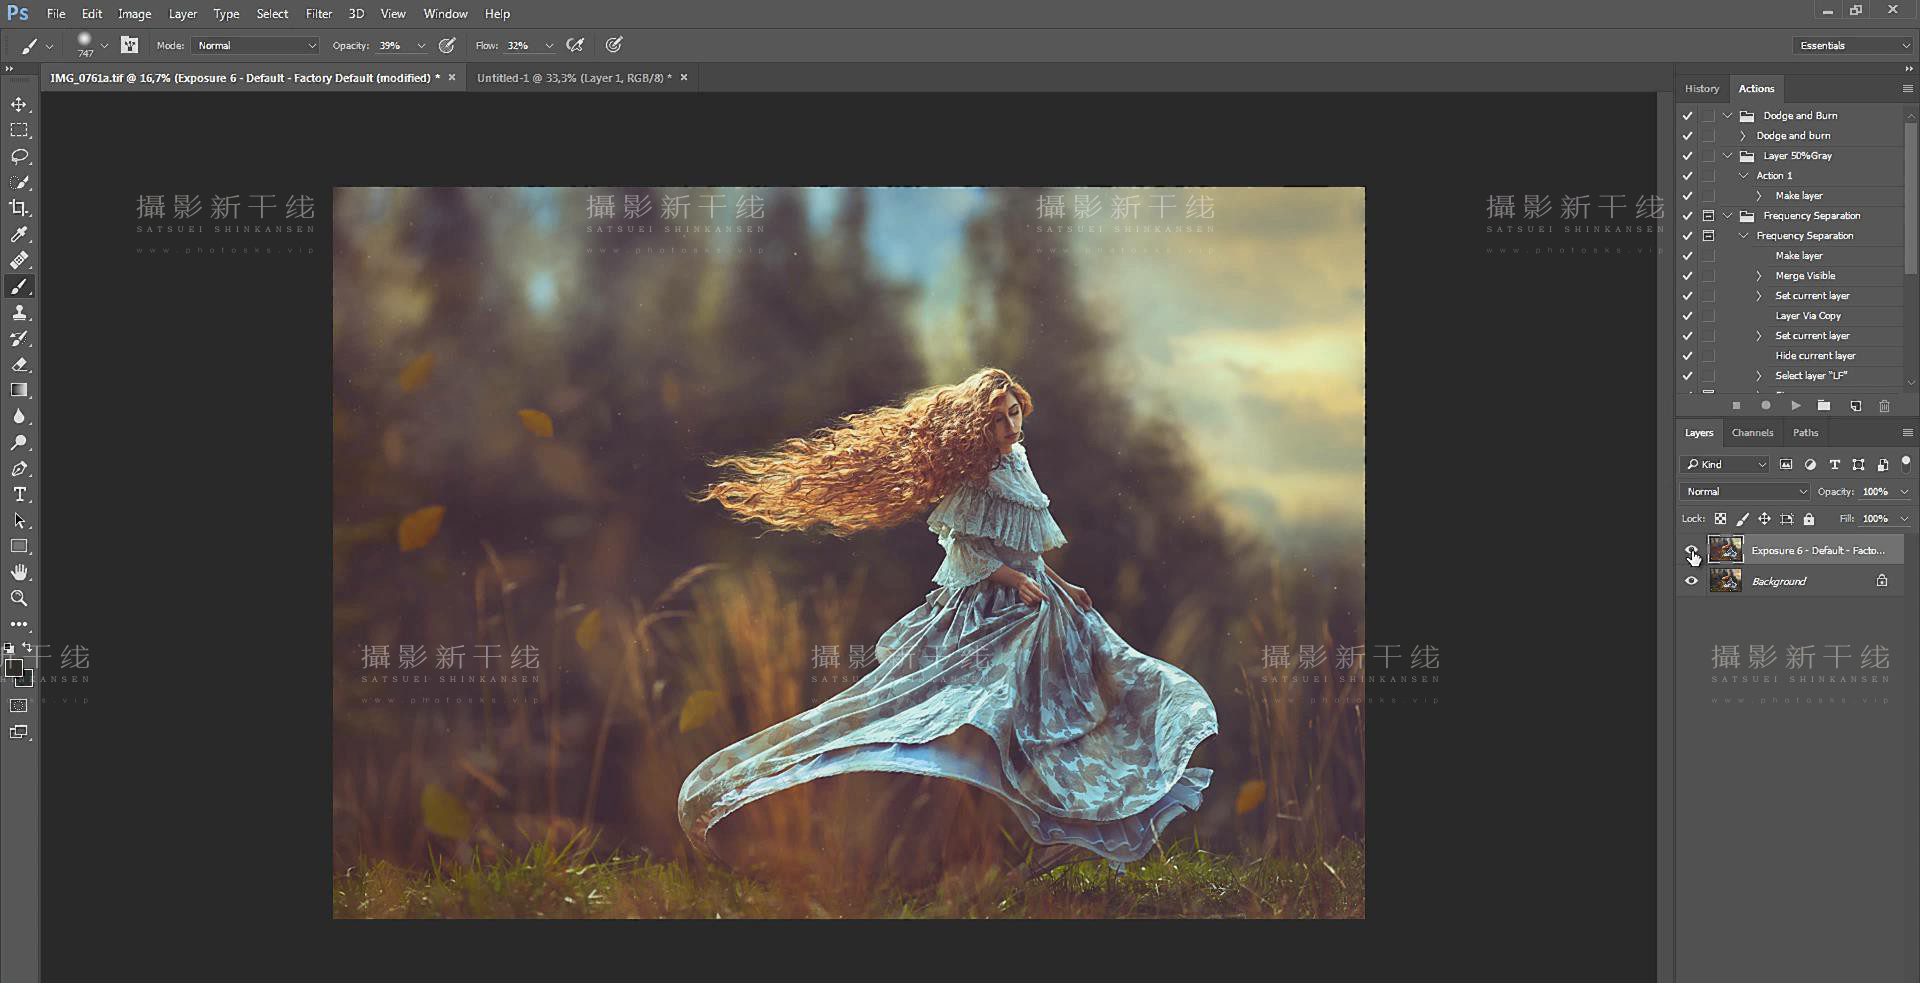Change screen mode icon in toolbar
Screen dimensions: 1920x983
coord(19,732)
